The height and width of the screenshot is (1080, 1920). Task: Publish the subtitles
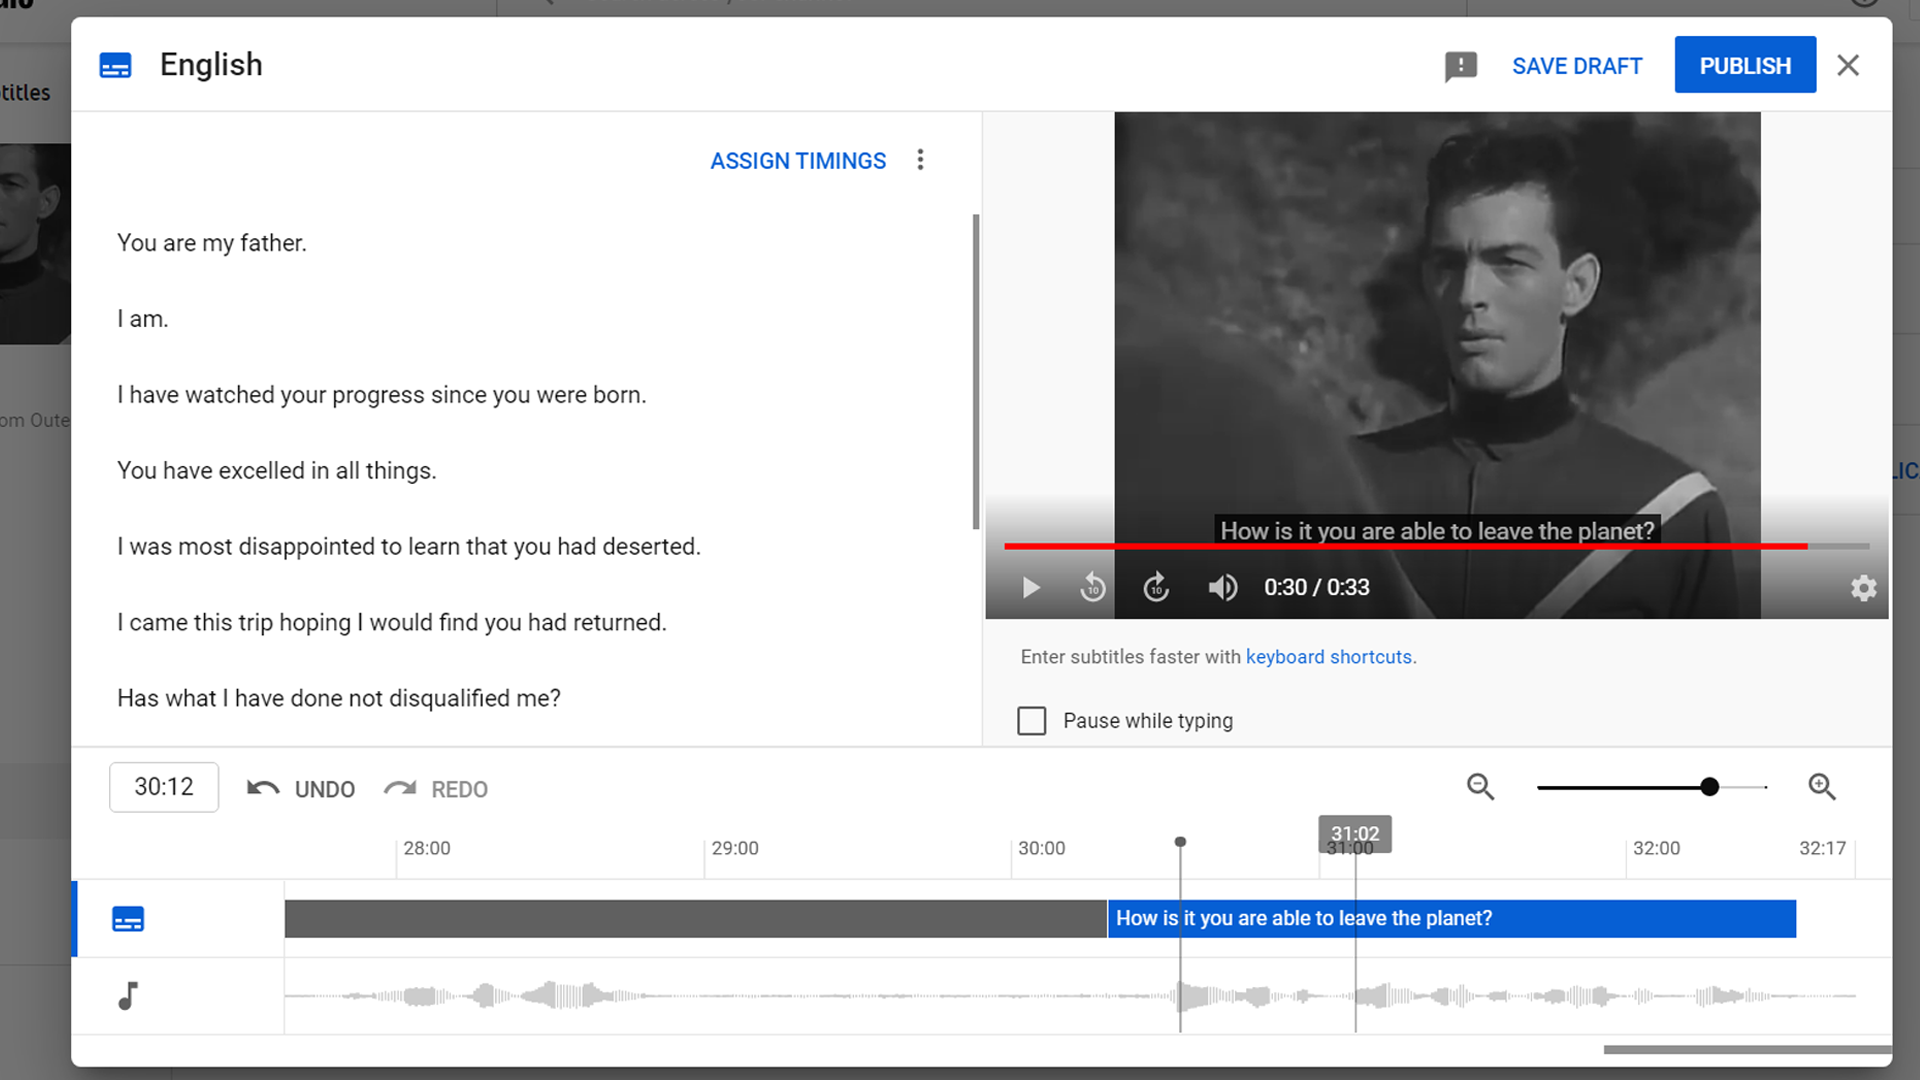pos(1745,64)
